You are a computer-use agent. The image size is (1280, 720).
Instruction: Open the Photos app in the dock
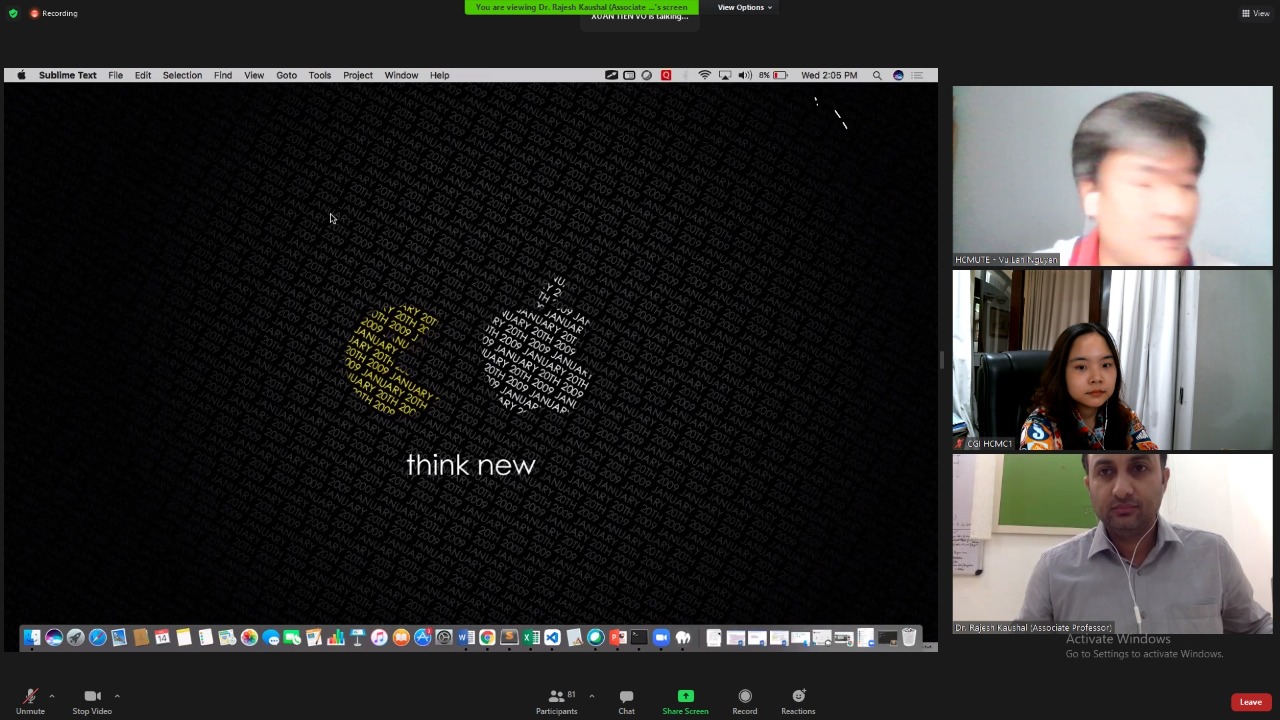pos(249,638)
